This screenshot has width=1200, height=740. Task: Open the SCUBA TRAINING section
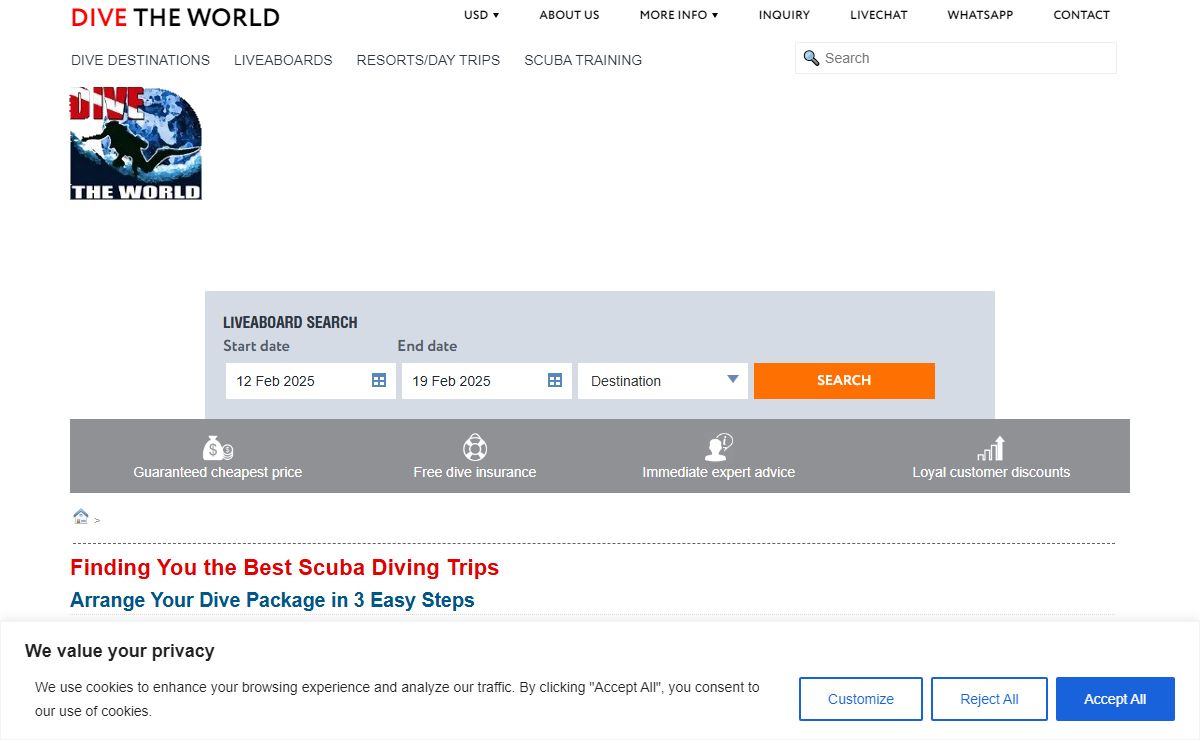click(583, 60)
